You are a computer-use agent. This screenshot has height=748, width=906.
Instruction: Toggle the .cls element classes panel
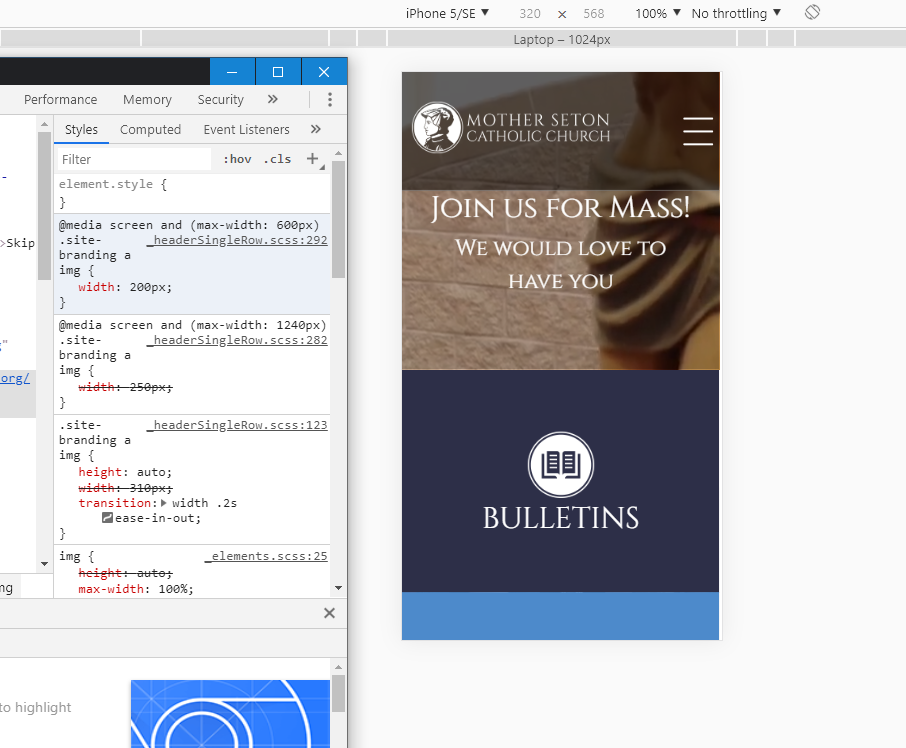277,159
